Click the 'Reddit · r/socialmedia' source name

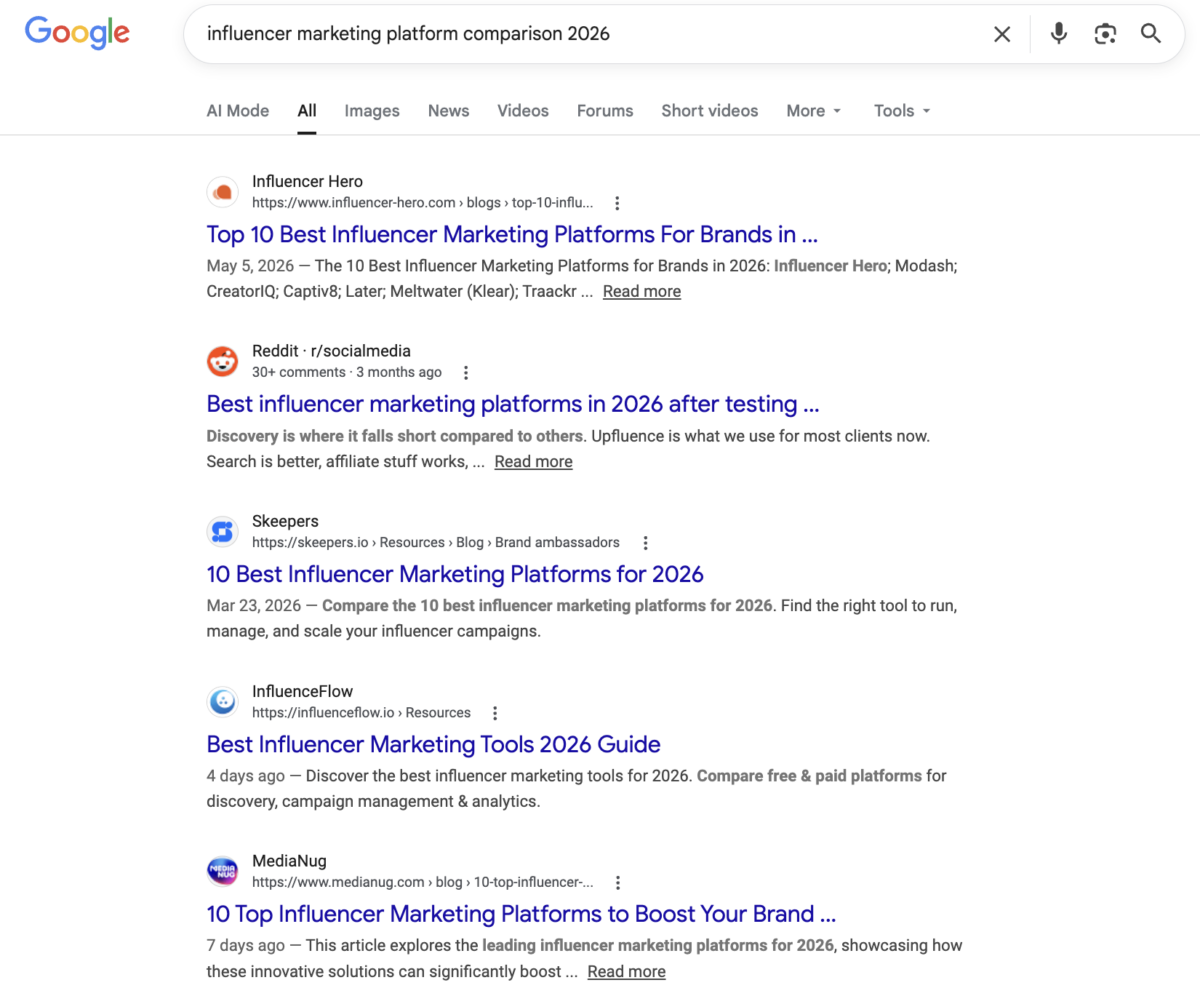point(331,351)
